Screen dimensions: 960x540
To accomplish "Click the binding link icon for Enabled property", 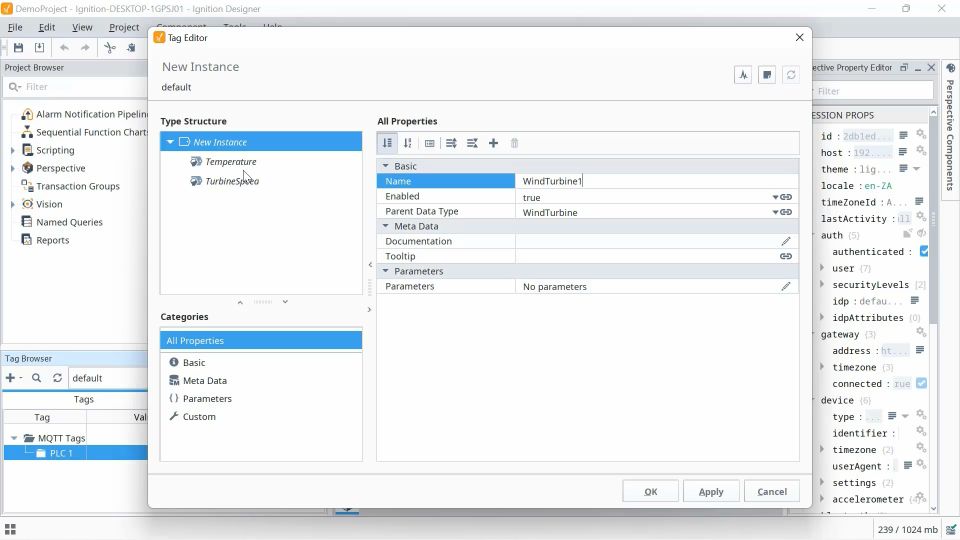I will [x=787, y=197].
